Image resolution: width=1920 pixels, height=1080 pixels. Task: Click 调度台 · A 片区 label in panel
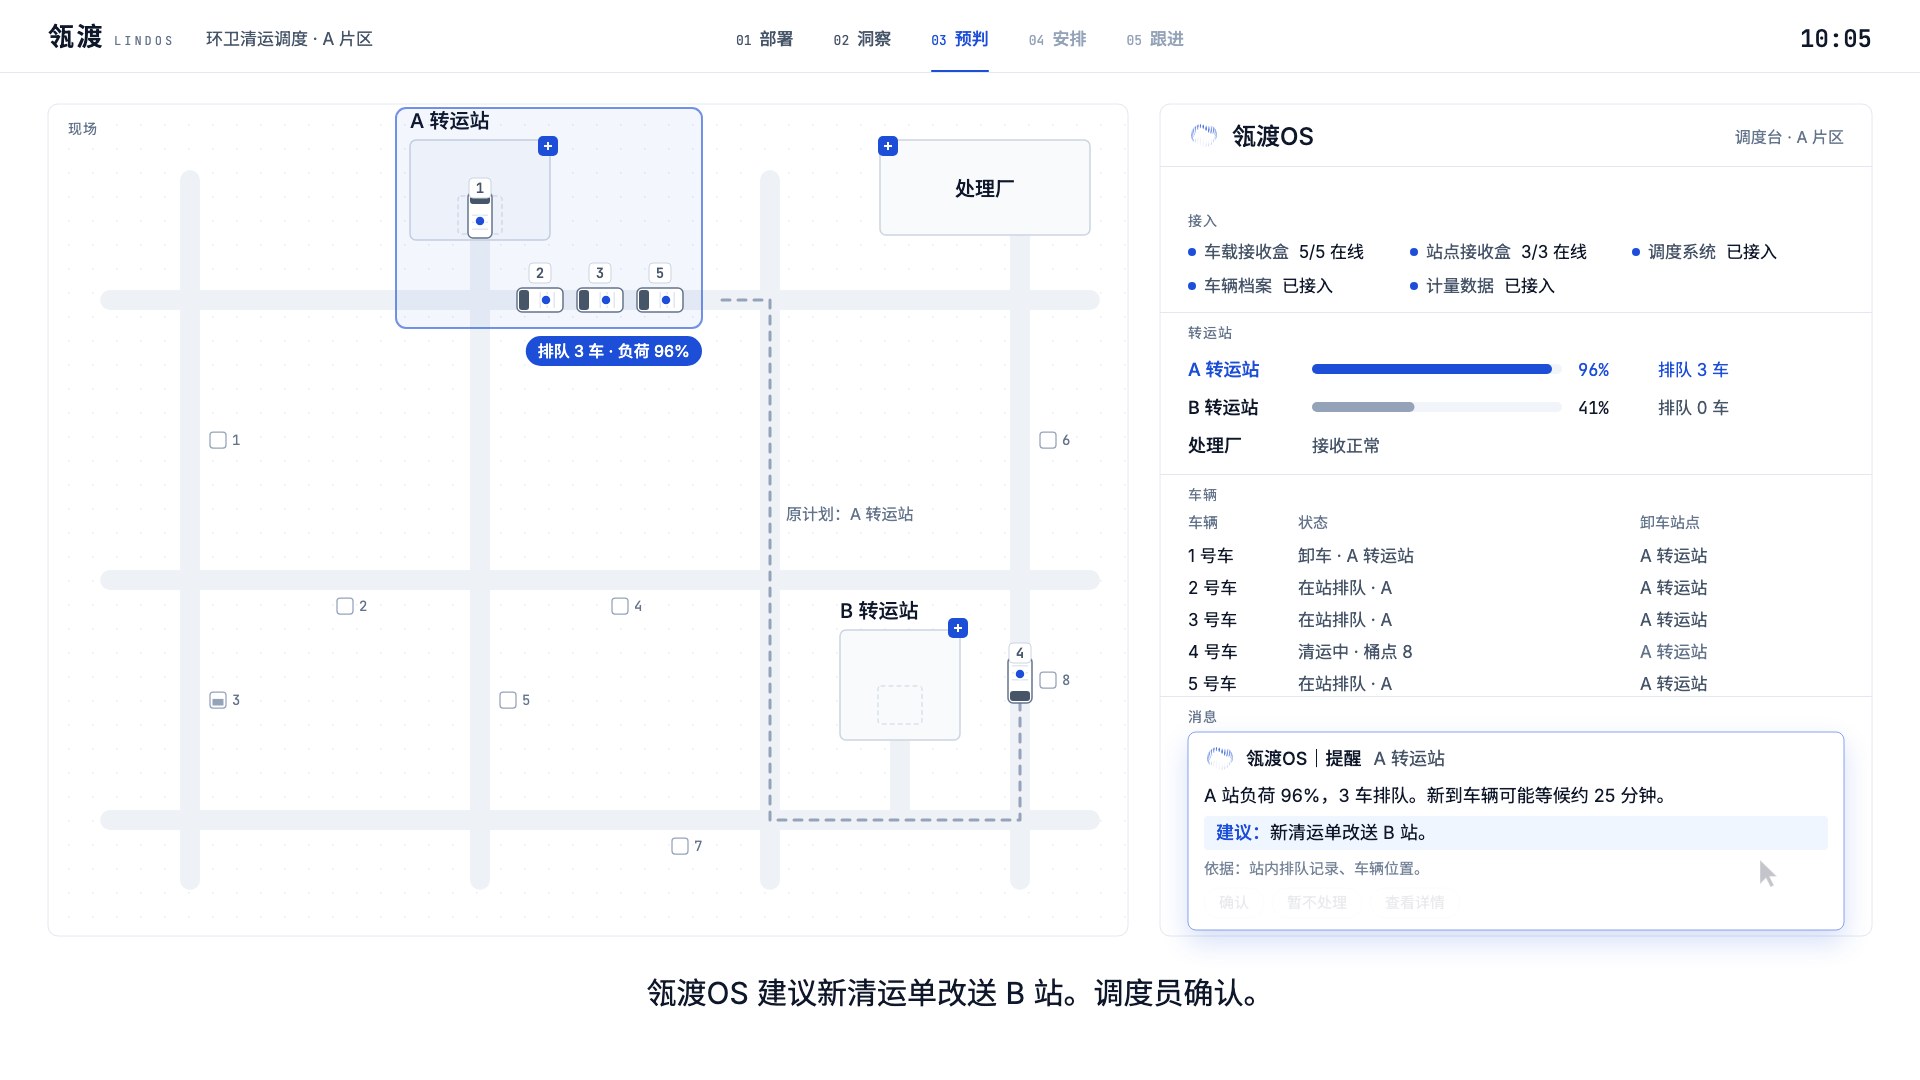point(1789,137)
